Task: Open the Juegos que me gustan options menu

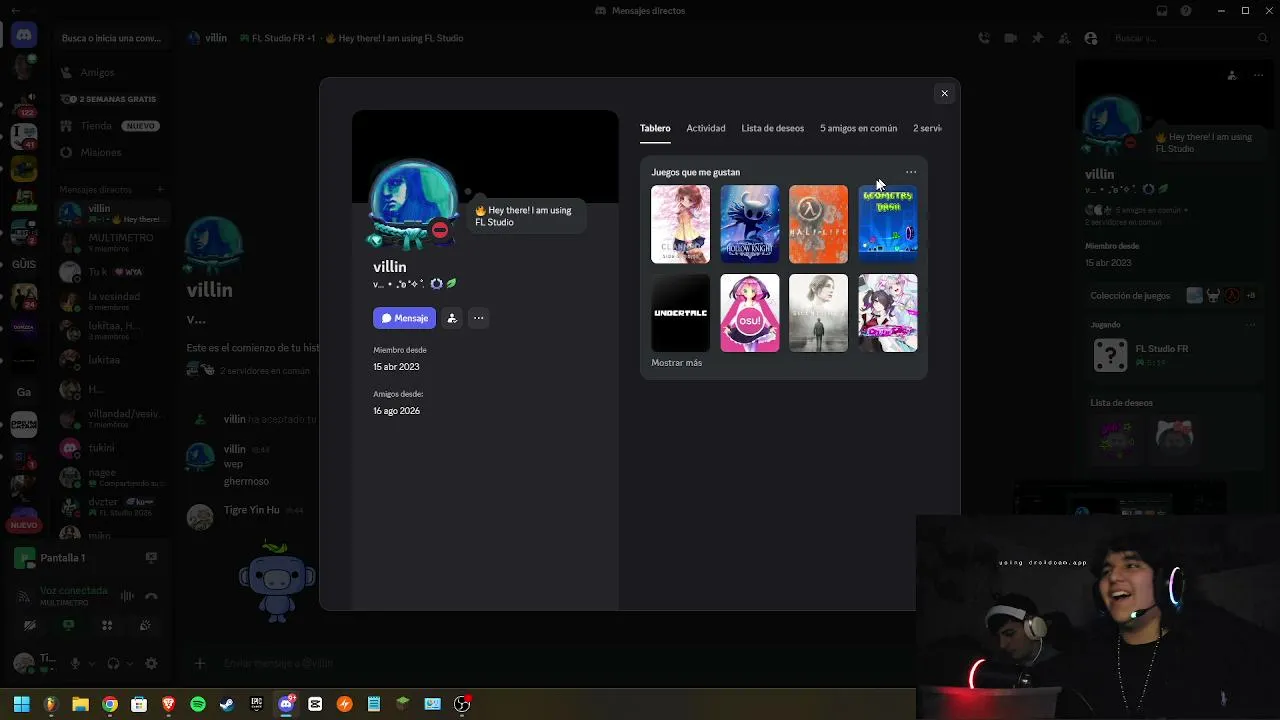Action: (911, 172)
